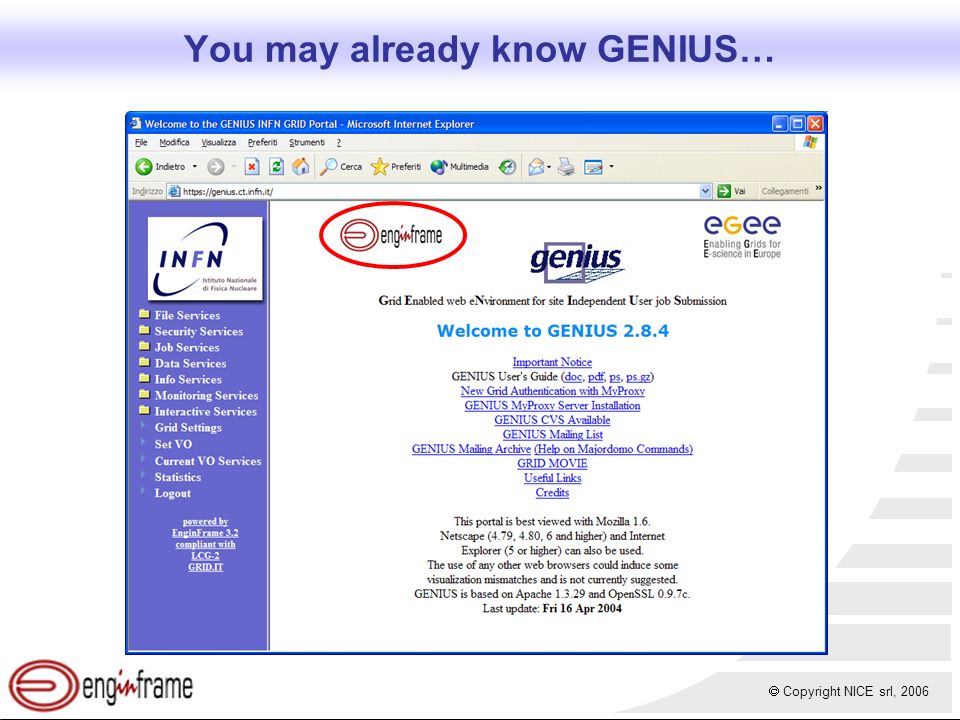This screenshot has width=960, height=720.
Task: Click the genius logo
Action: pos(576,262)
